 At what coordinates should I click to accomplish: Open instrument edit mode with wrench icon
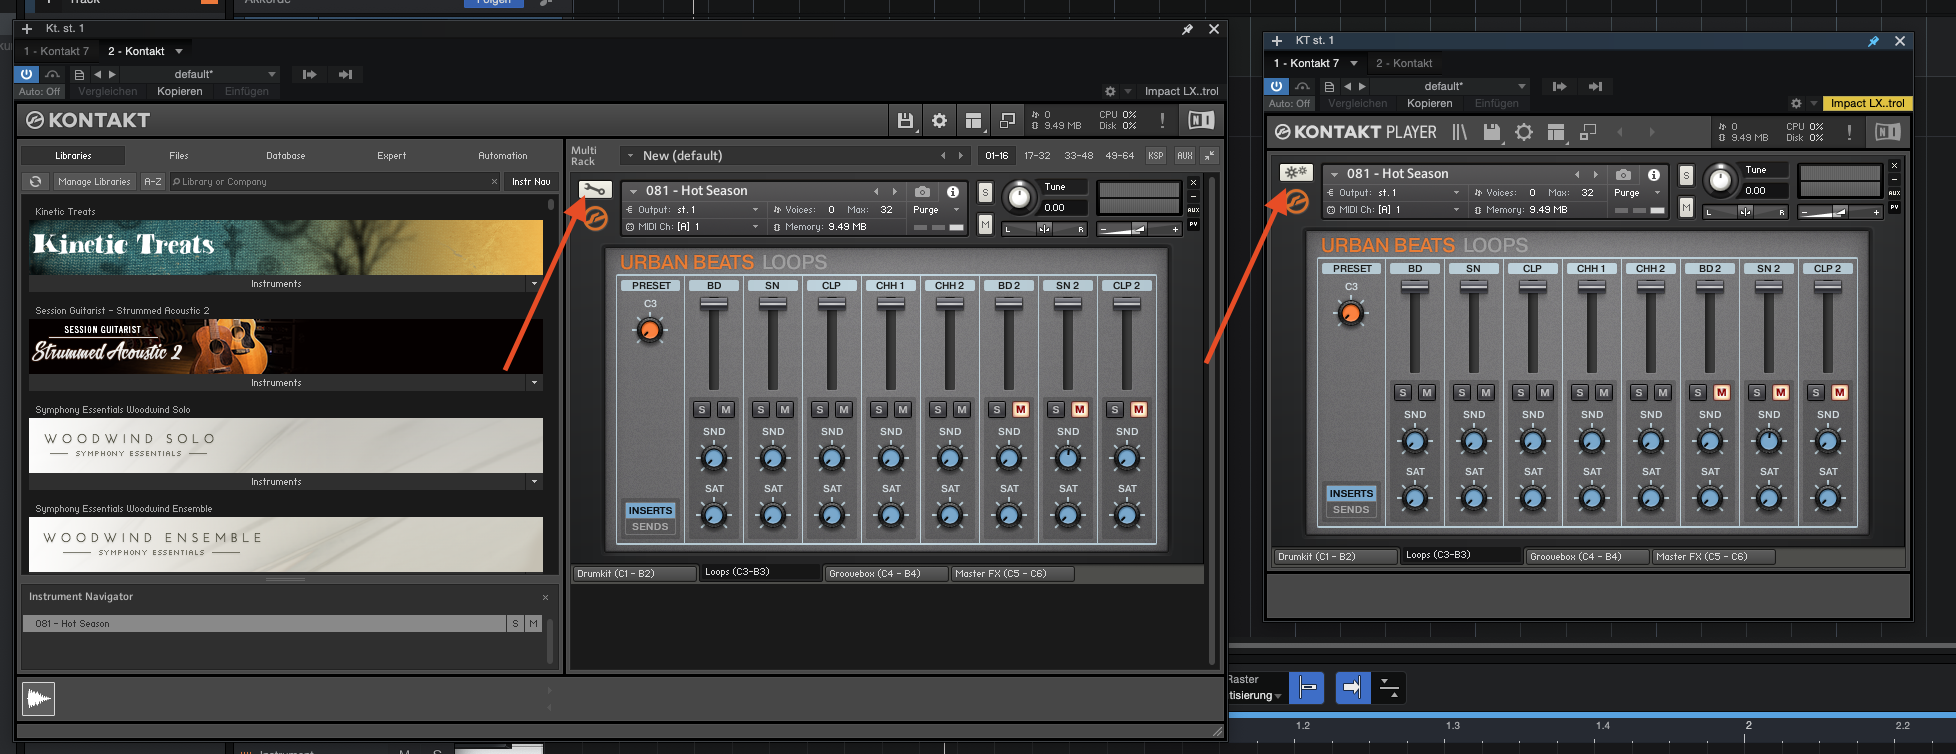click(x=594, y=190)
